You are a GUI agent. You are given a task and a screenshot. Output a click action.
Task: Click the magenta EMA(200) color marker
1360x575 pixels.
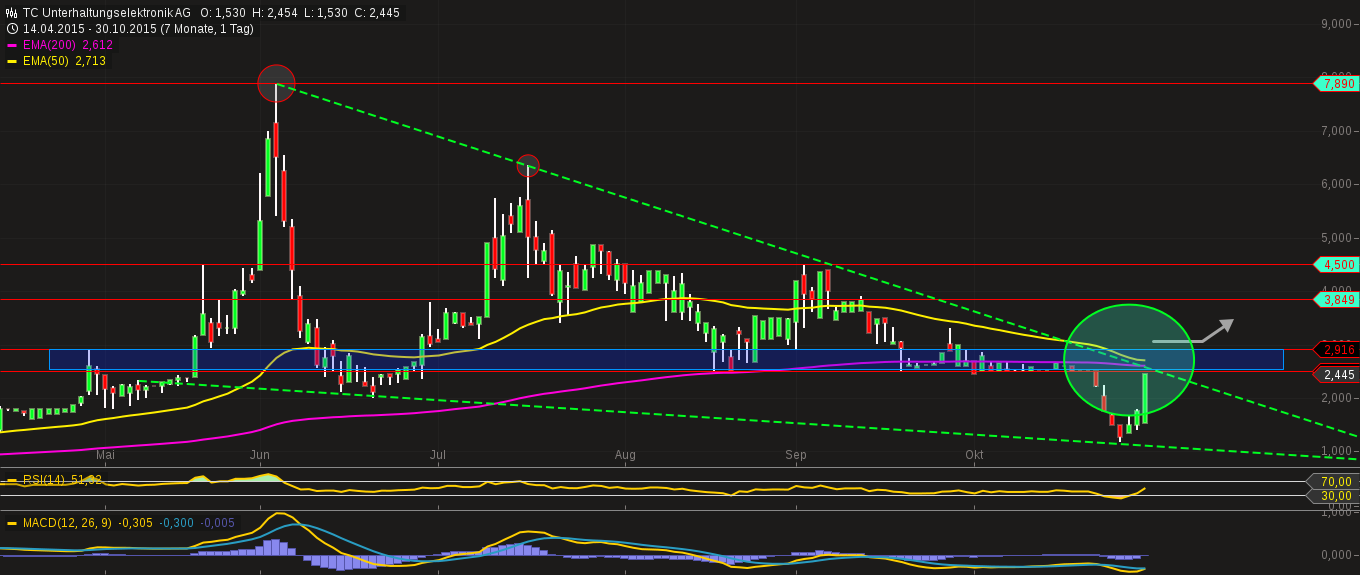(x=12, y=45)
